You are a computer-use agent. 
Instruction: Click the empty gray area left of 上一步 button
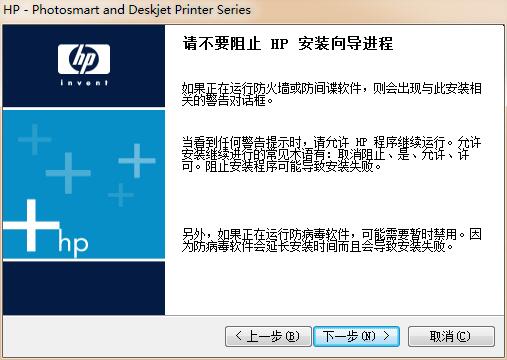[113, 336]
